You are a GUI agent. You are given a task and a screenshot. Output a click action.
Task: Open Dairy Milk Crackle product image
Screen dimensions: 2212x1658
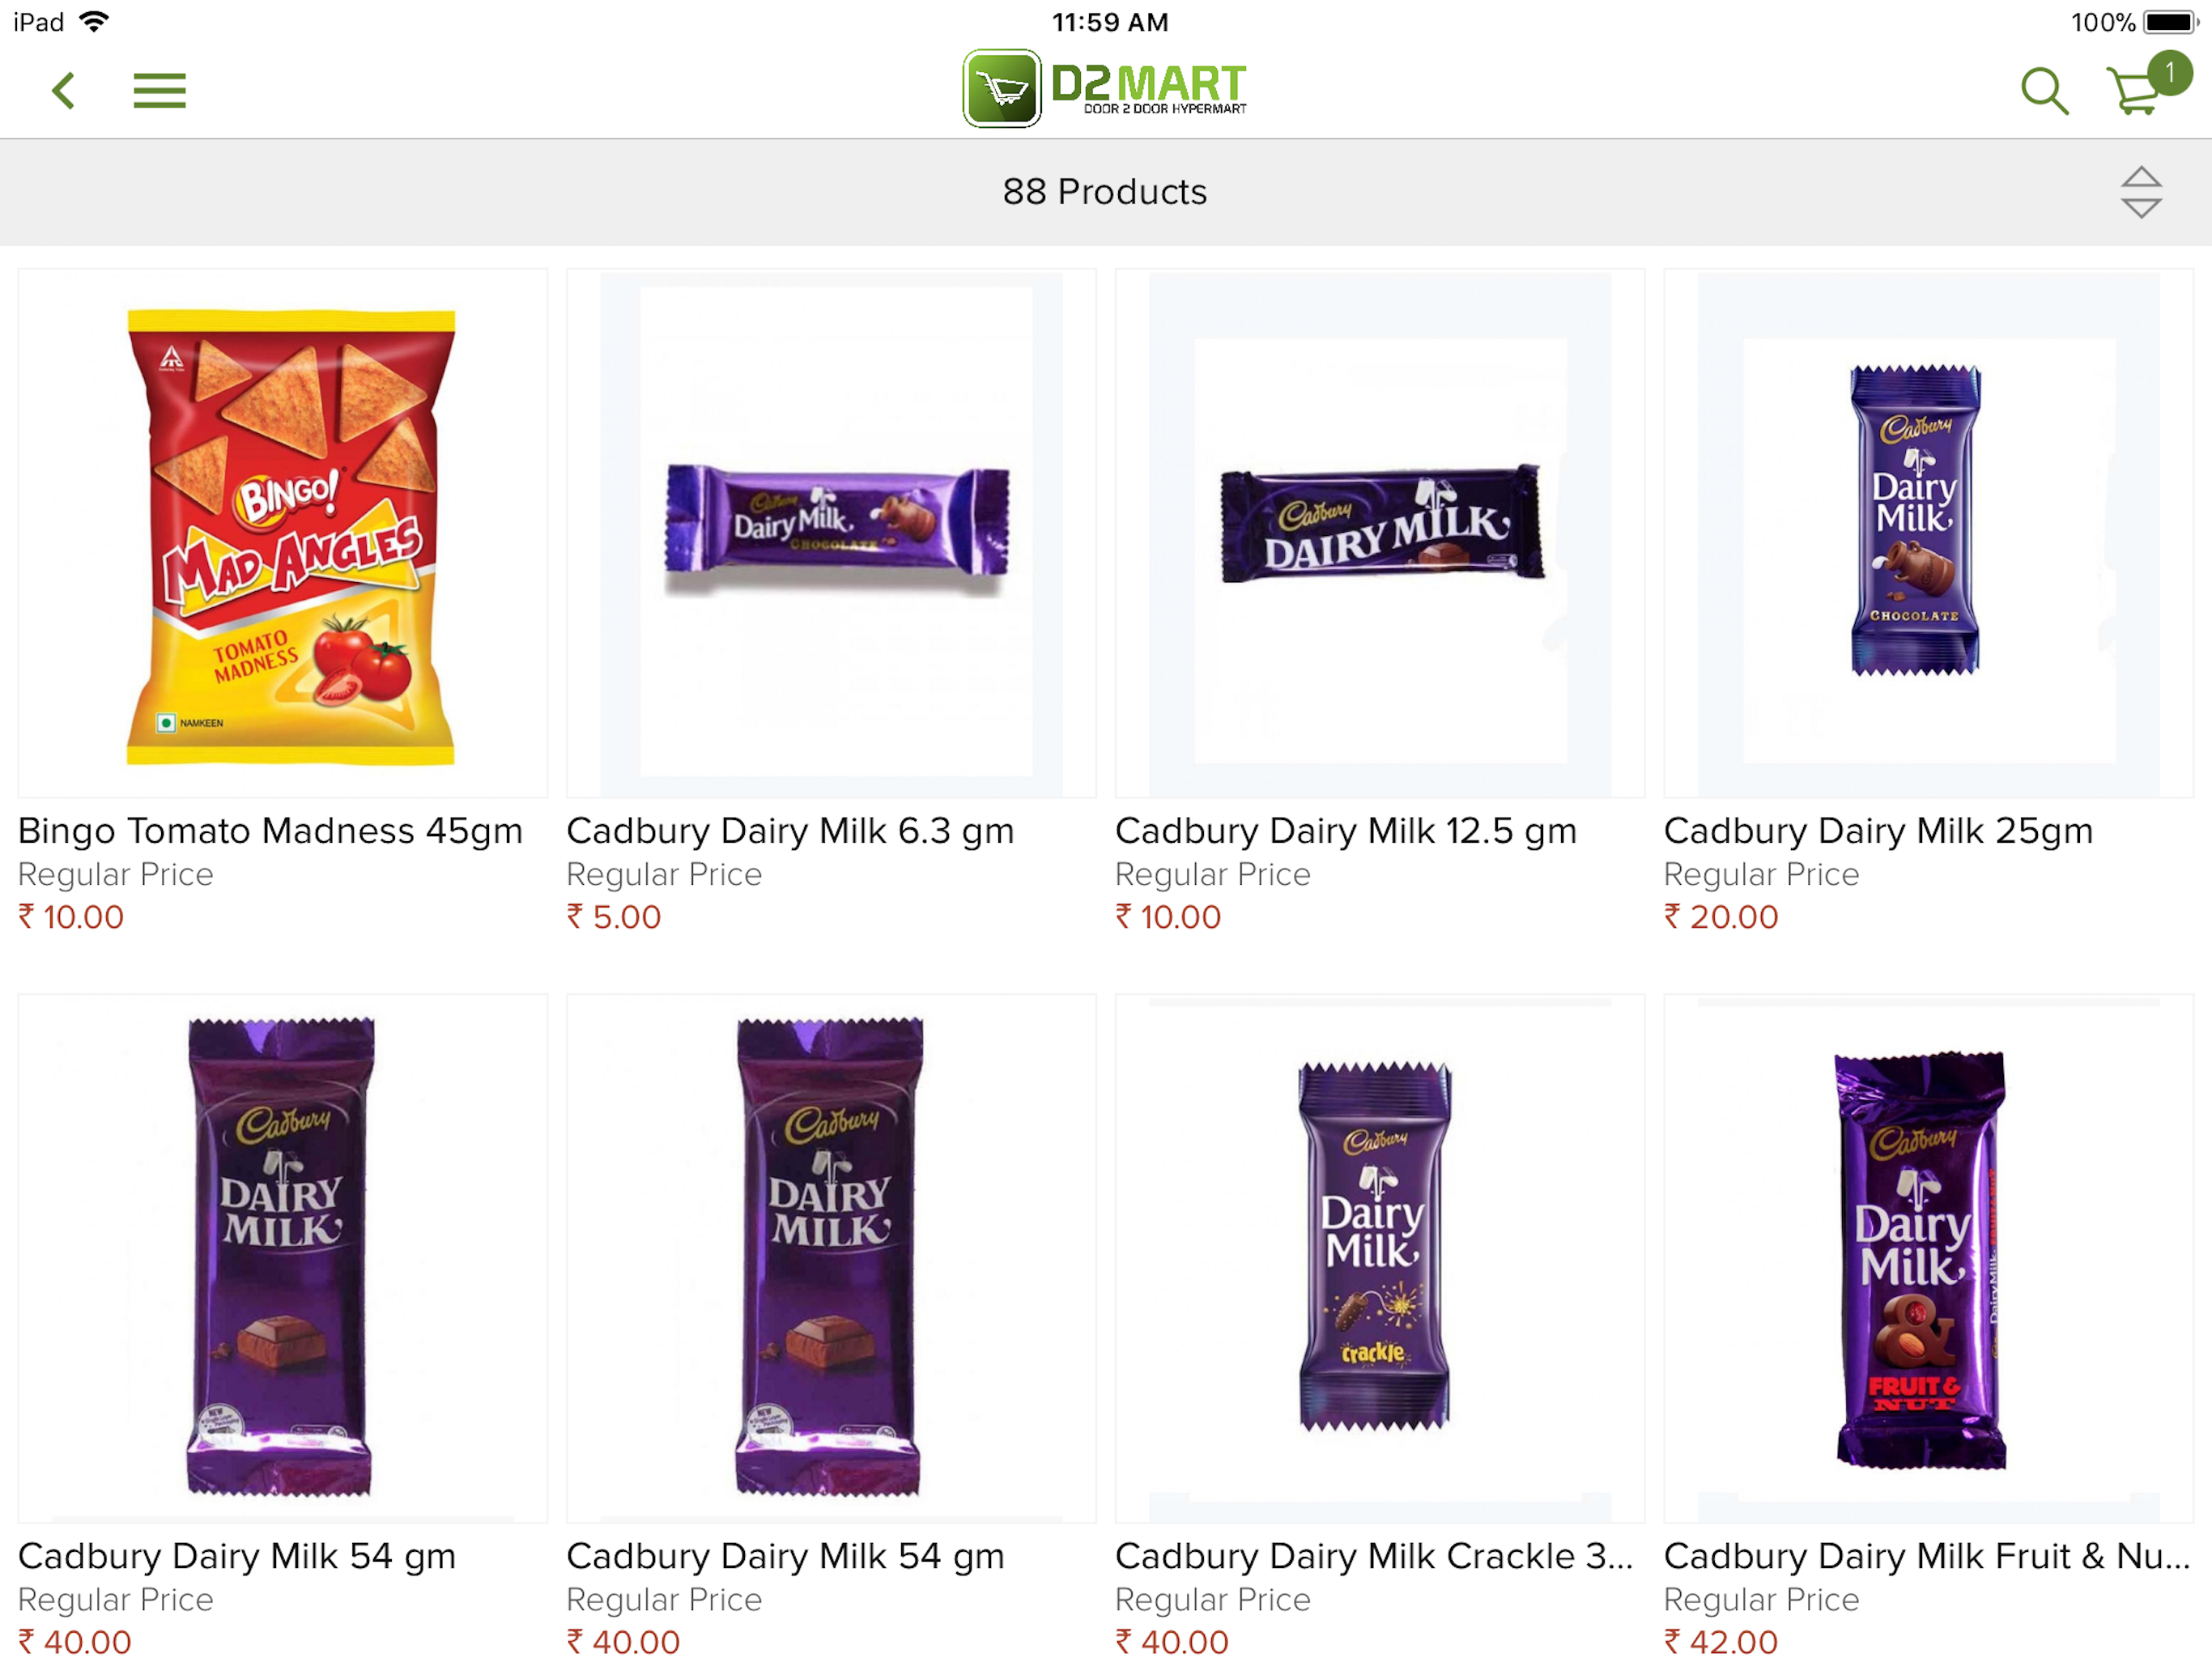point(1380,1258)
